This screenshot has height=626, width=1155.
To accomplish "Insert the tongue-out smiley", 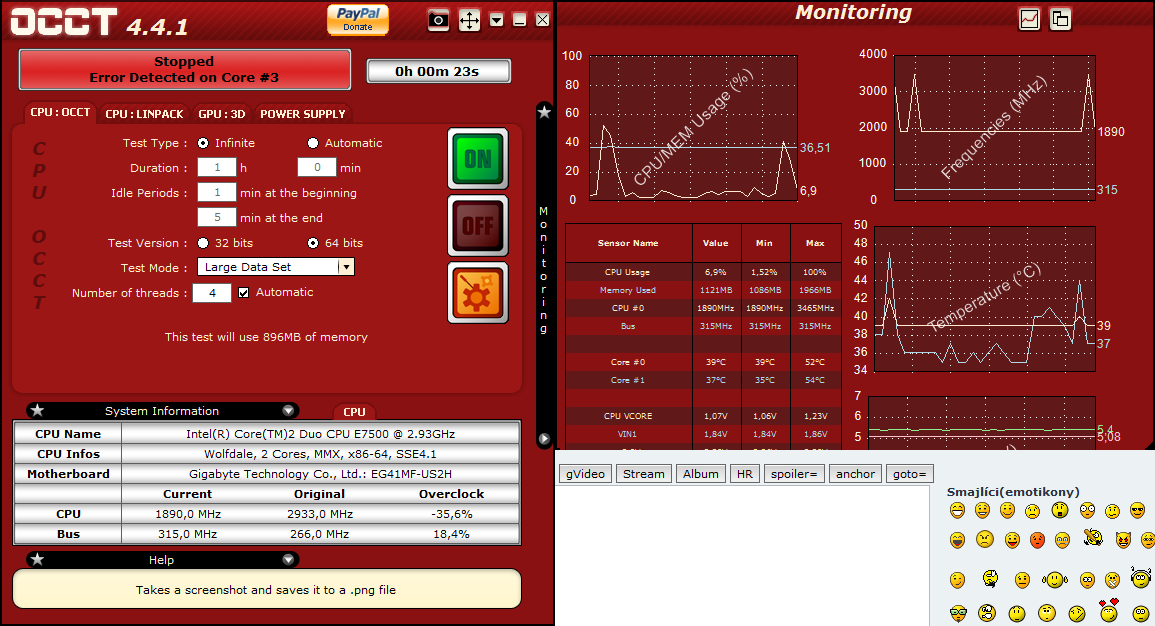I will (1013, 541).
